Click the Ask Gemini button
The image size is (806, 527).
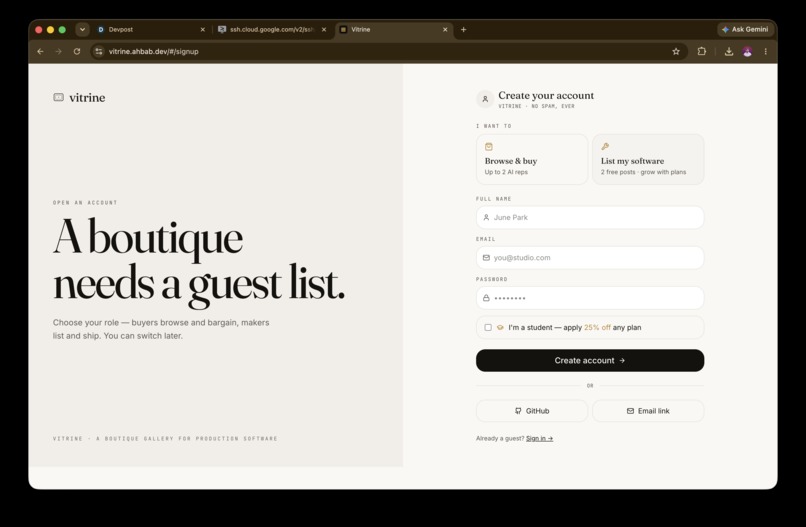(745, 30)
